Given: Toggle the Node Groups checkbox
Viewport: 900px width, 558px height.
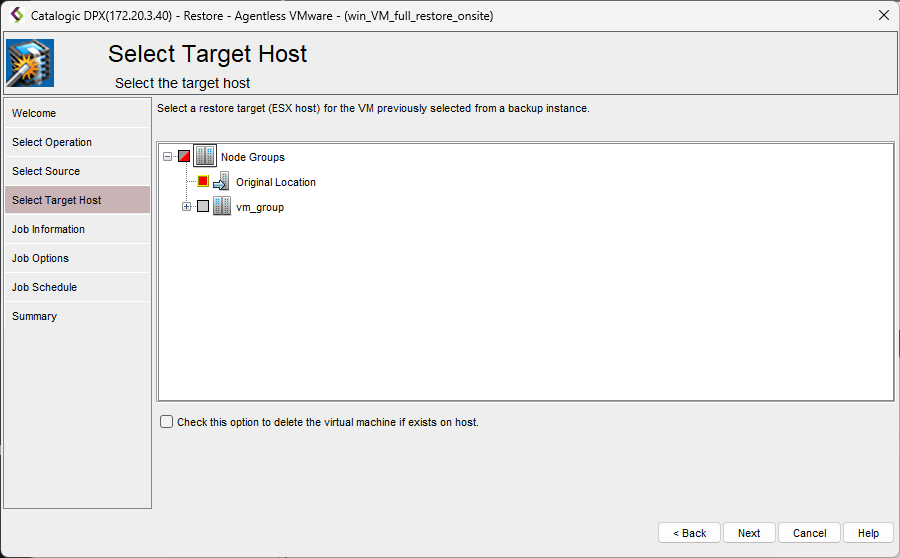Looking at the screenshot, I should tap(184, 157).
